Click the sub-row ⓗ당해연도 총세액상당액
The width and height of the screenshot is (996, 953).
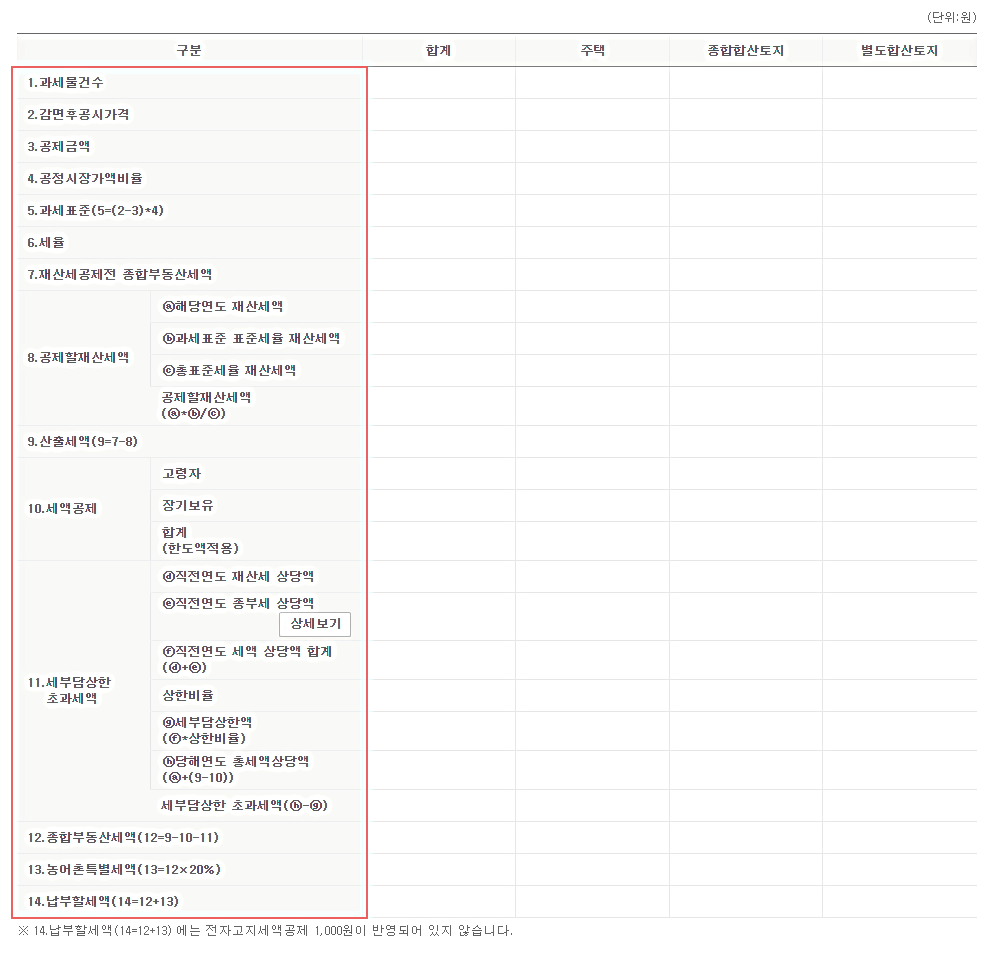coord(236,769)
